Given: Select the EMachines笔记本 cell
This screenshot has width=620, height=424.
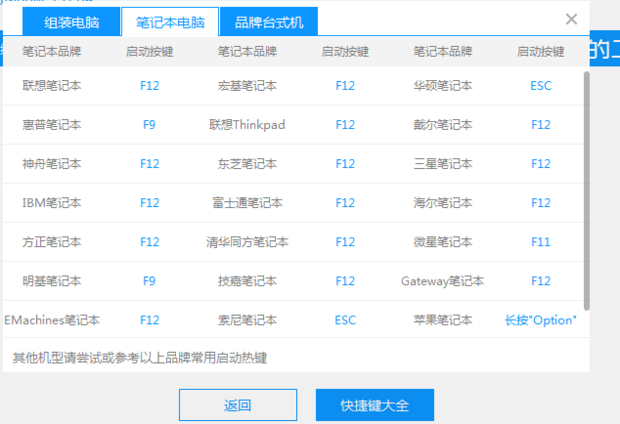Looking at the screenshot, I should [x=52, y=320].
